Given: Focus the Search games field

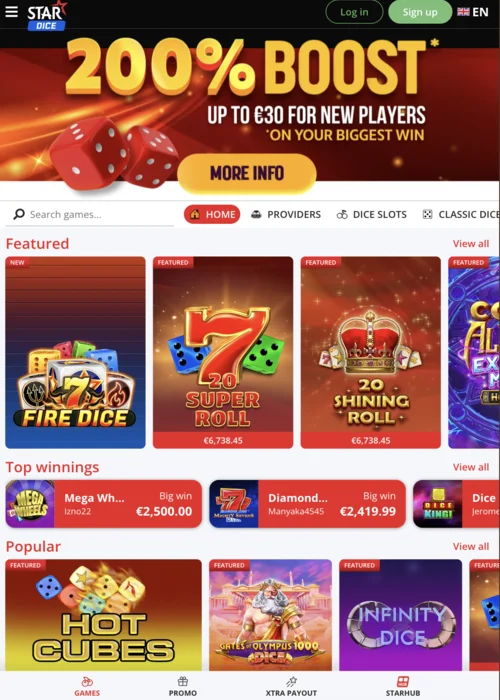Looking at the screenshot, I should pos(90,215).
